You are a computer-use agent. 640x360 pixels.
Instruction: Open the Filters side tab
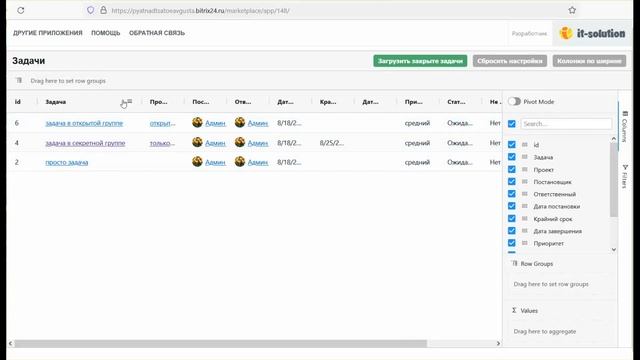pos(624,176)
